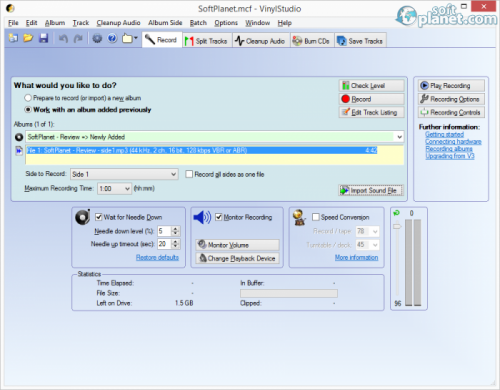Open the Upgrading from V3 link

pos(450,156)
